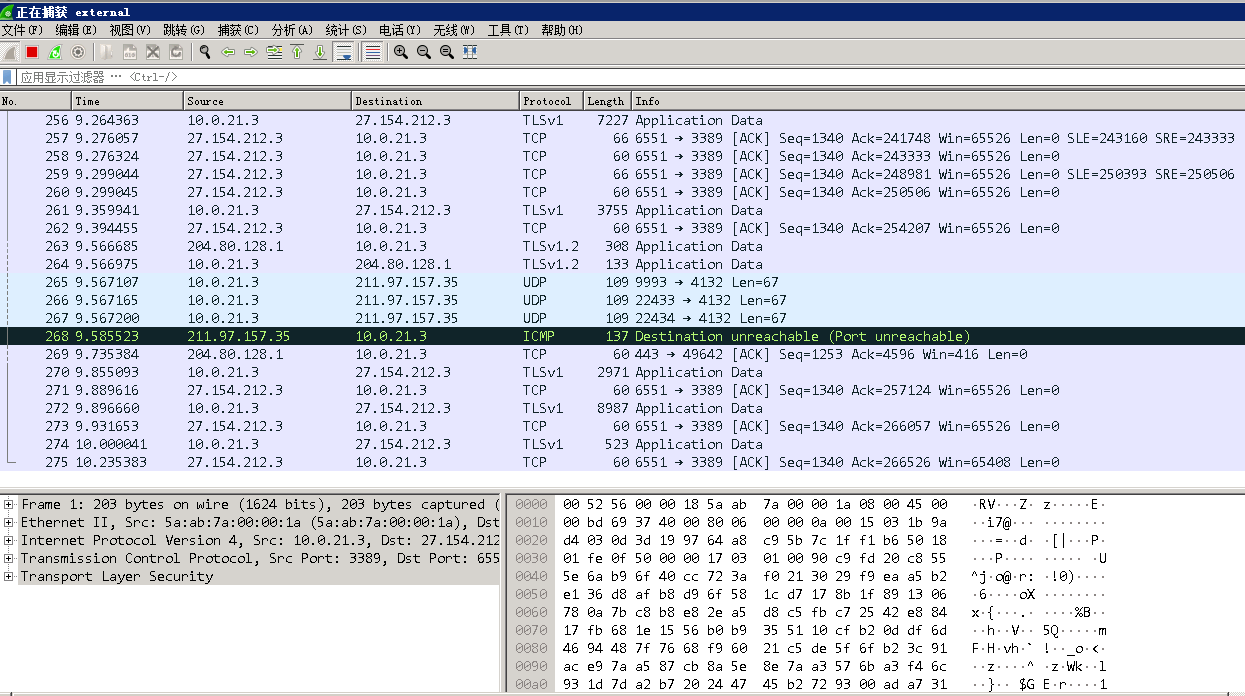Restart the current capture

55,52
